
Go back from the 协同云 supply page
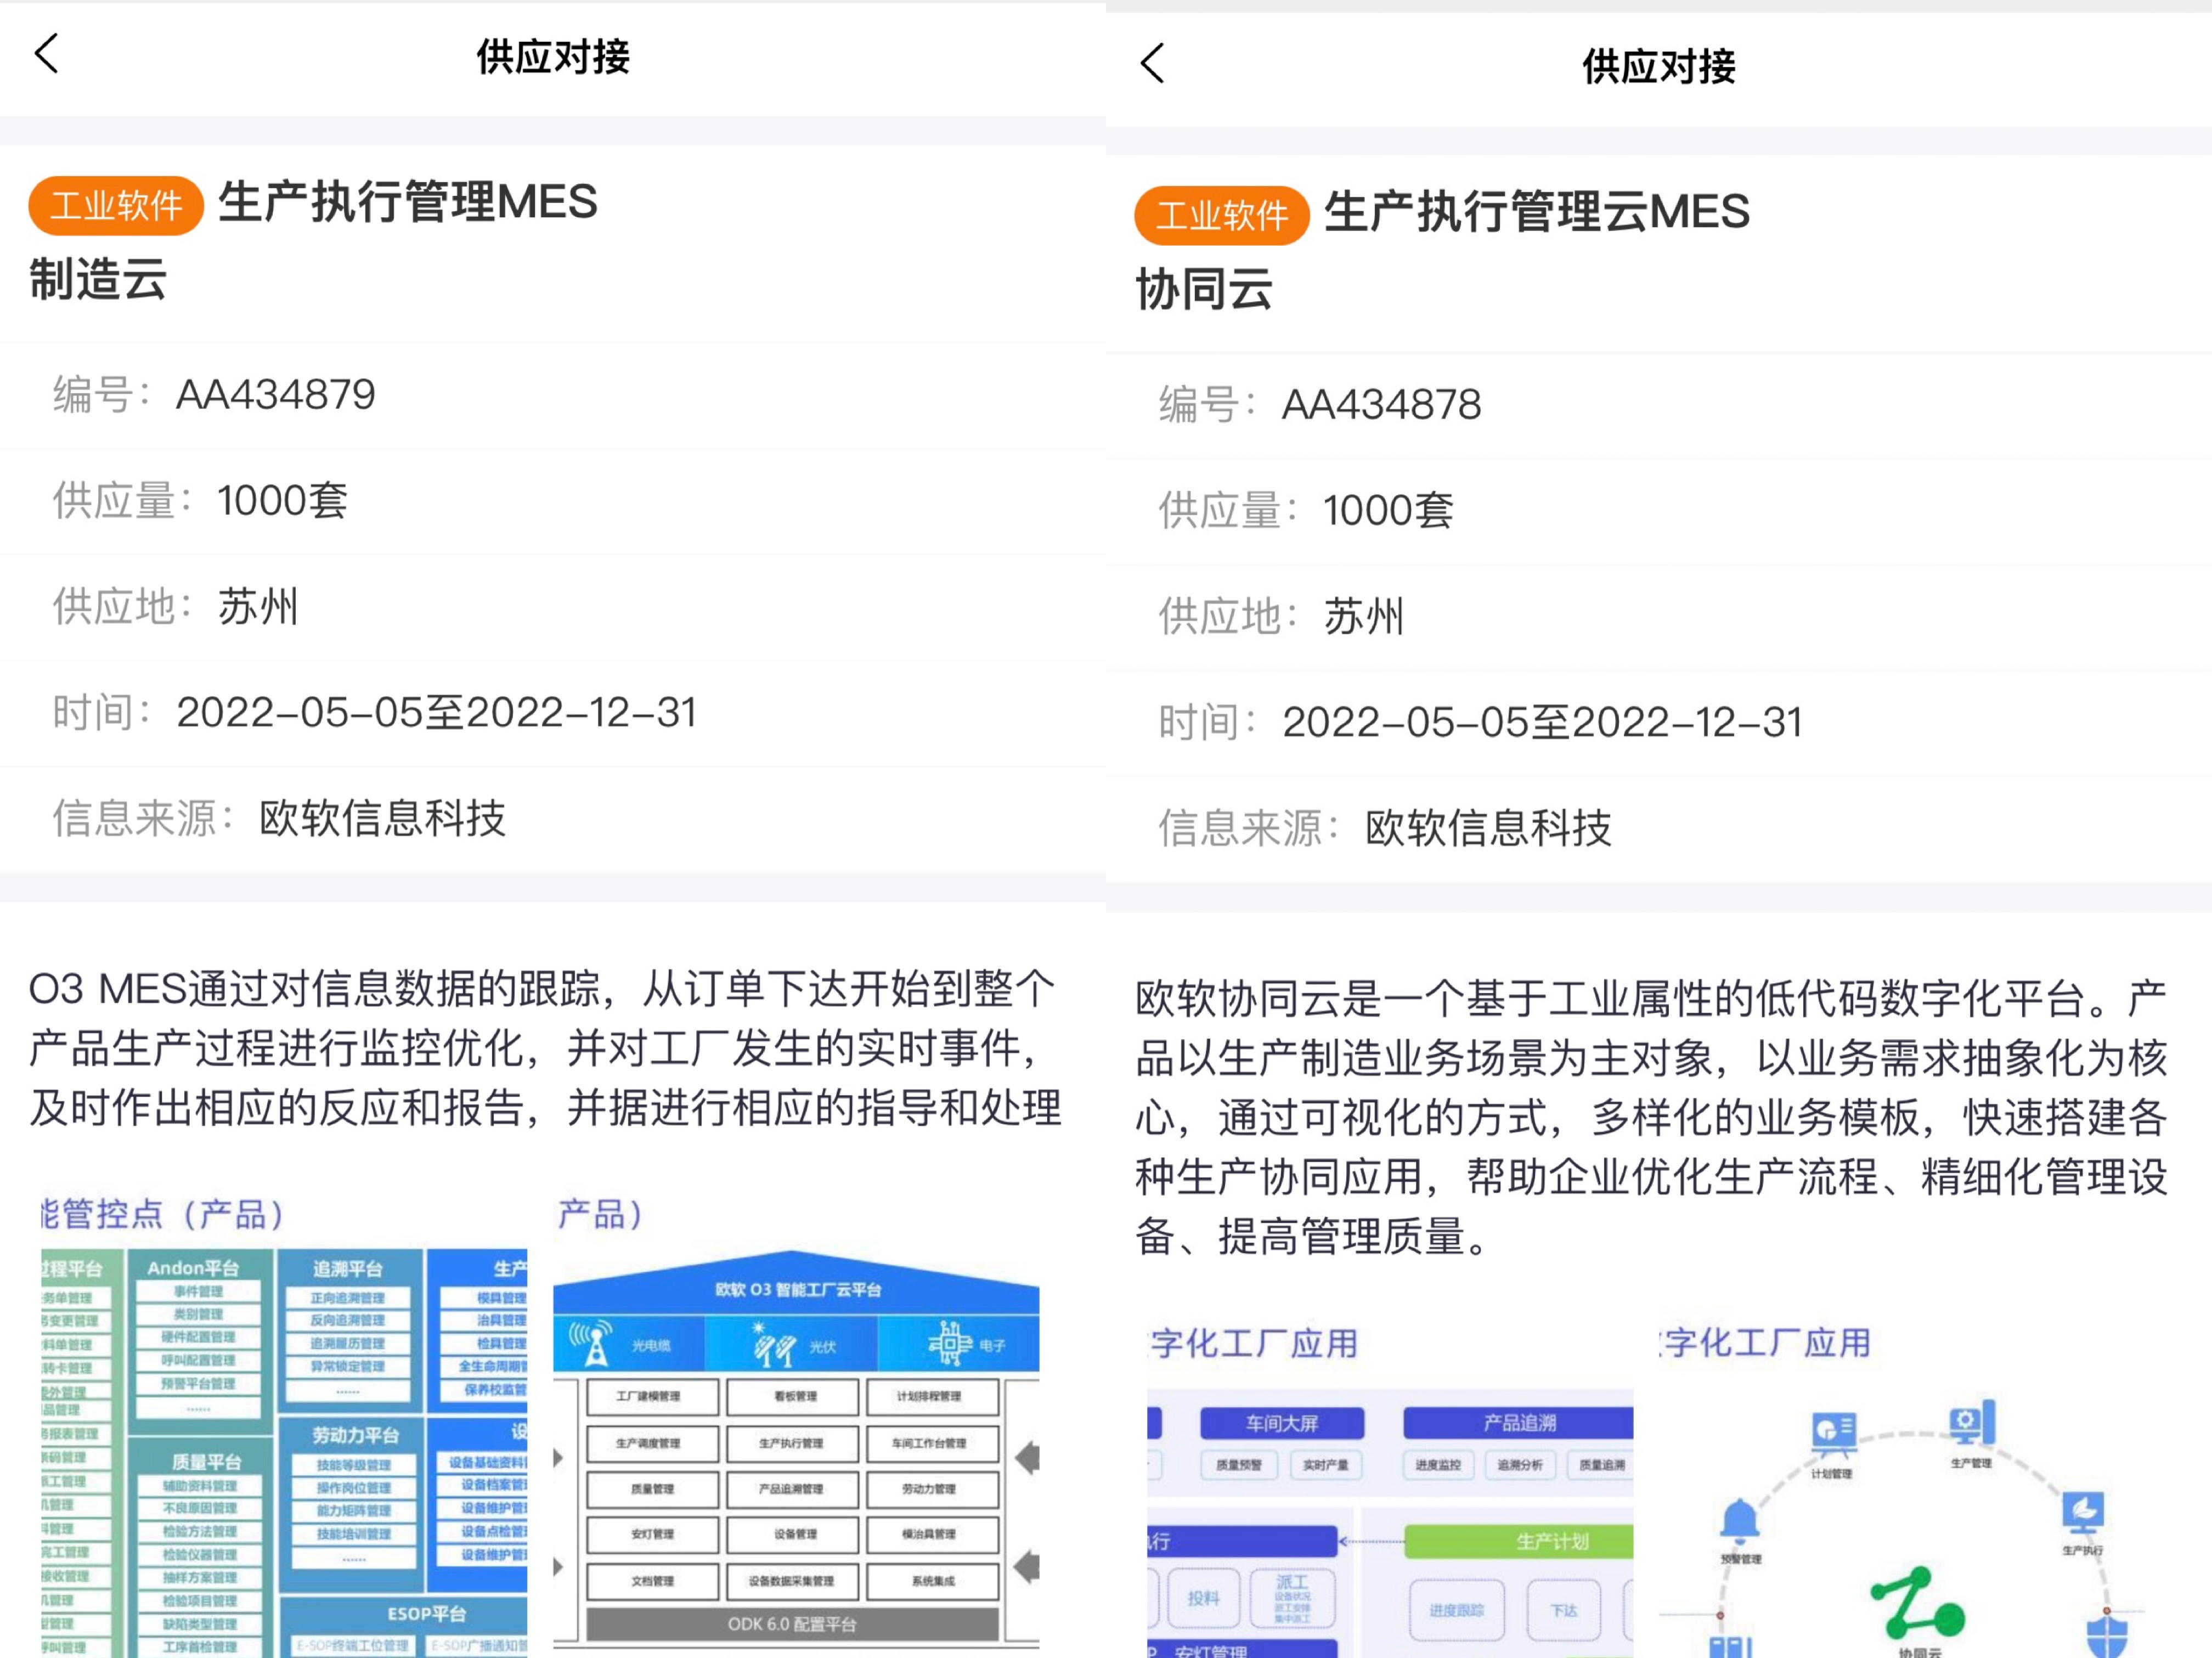(x=1152, y=63)
